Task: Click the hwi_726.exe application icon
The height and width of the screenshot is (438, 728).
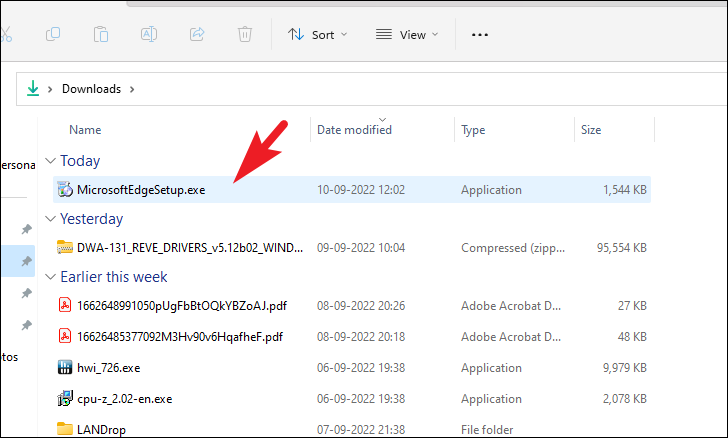Action: [x=65, y=367]
